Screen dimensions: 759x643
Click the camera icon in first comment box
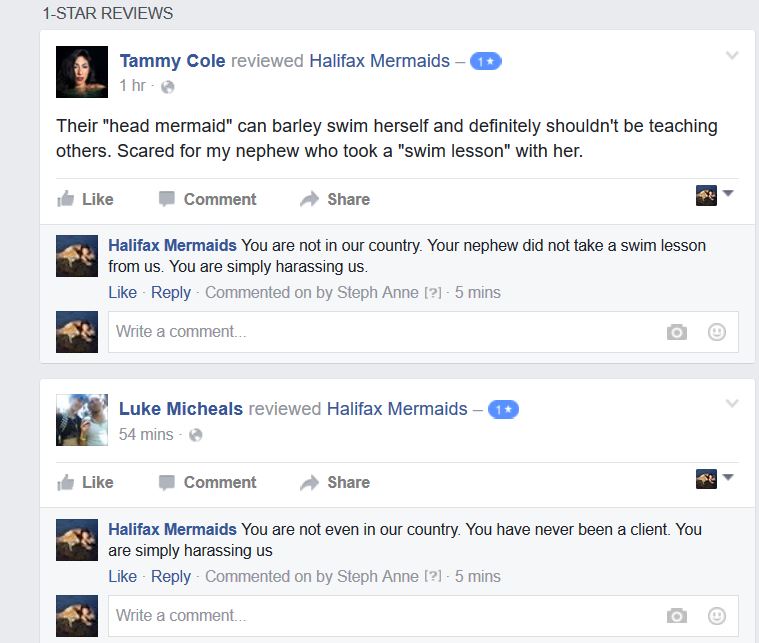(x=677, y=332)
